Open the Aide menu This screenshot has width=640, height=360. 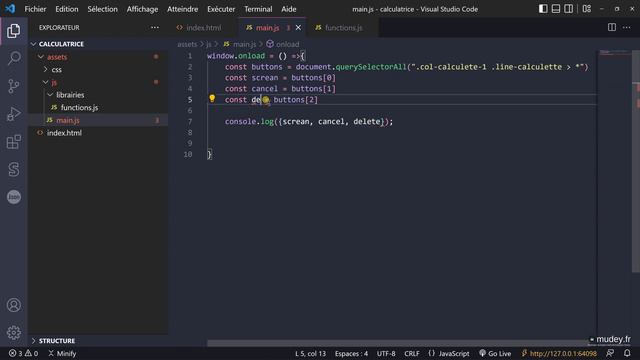click(289, 9)
